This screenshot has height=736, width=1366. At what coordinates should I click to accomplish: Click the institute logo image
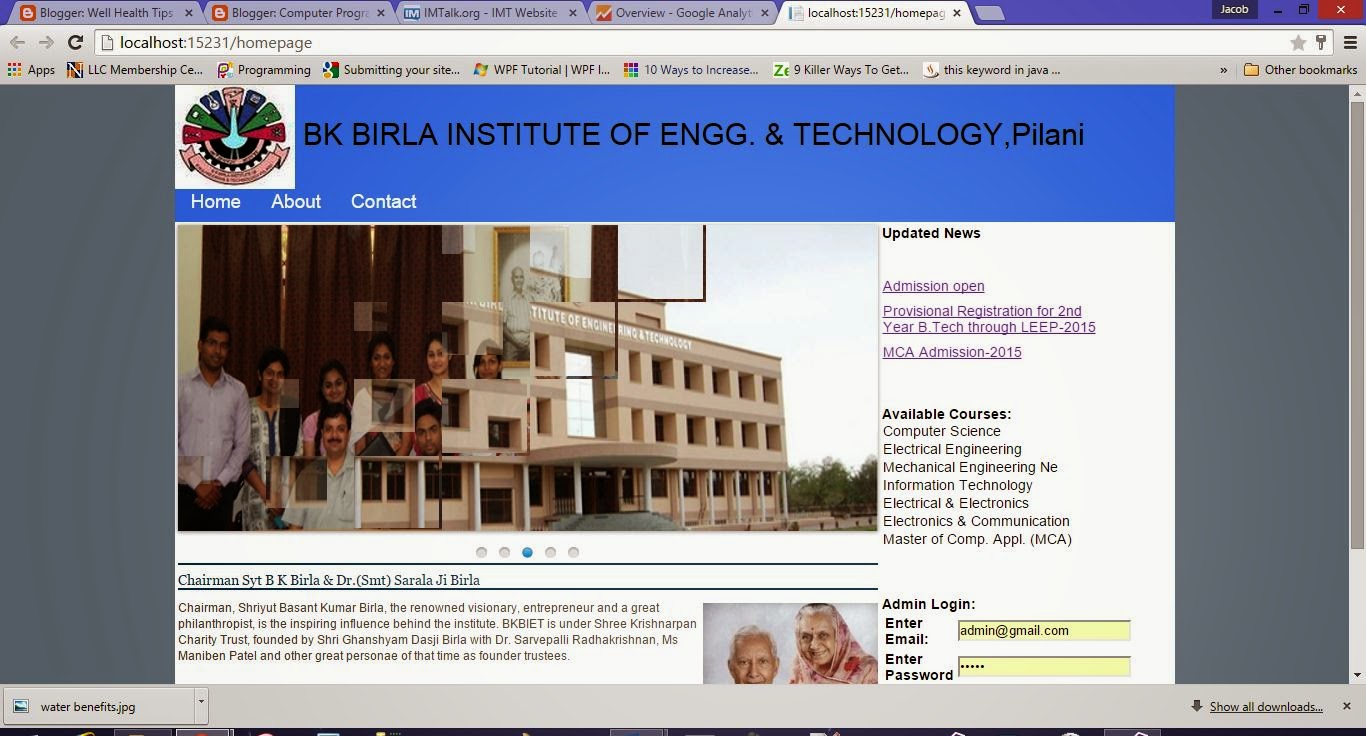(235, 137)
